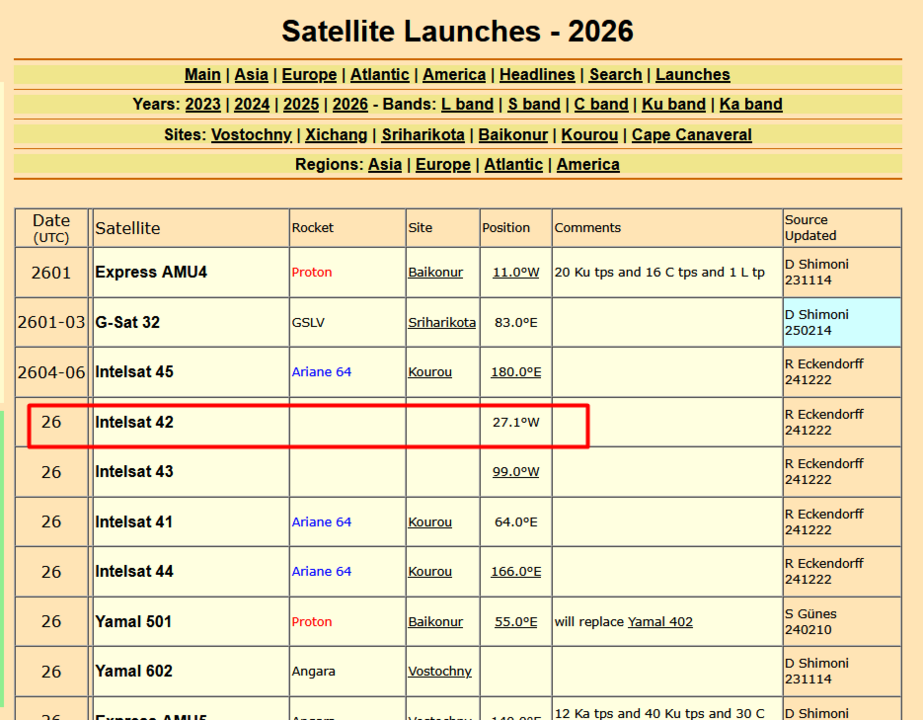Open Kourou link in Intelsat 45 row
Image resolution: width=923 pixels, height=720 pixels.
pos(430,372)
